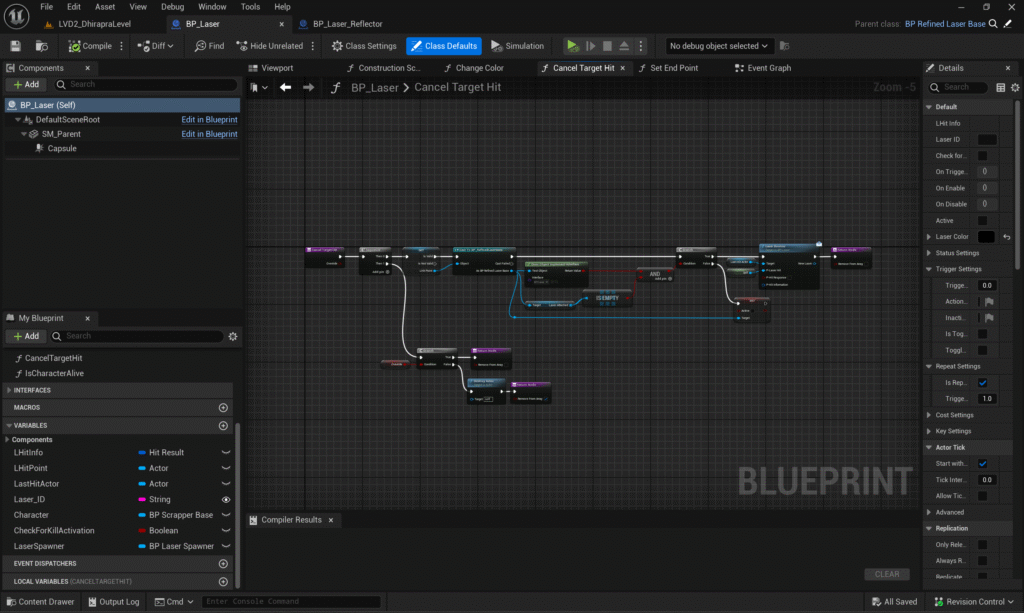Open the play options menu dots
The image size is (1024, 613).
tap(641, 46)
